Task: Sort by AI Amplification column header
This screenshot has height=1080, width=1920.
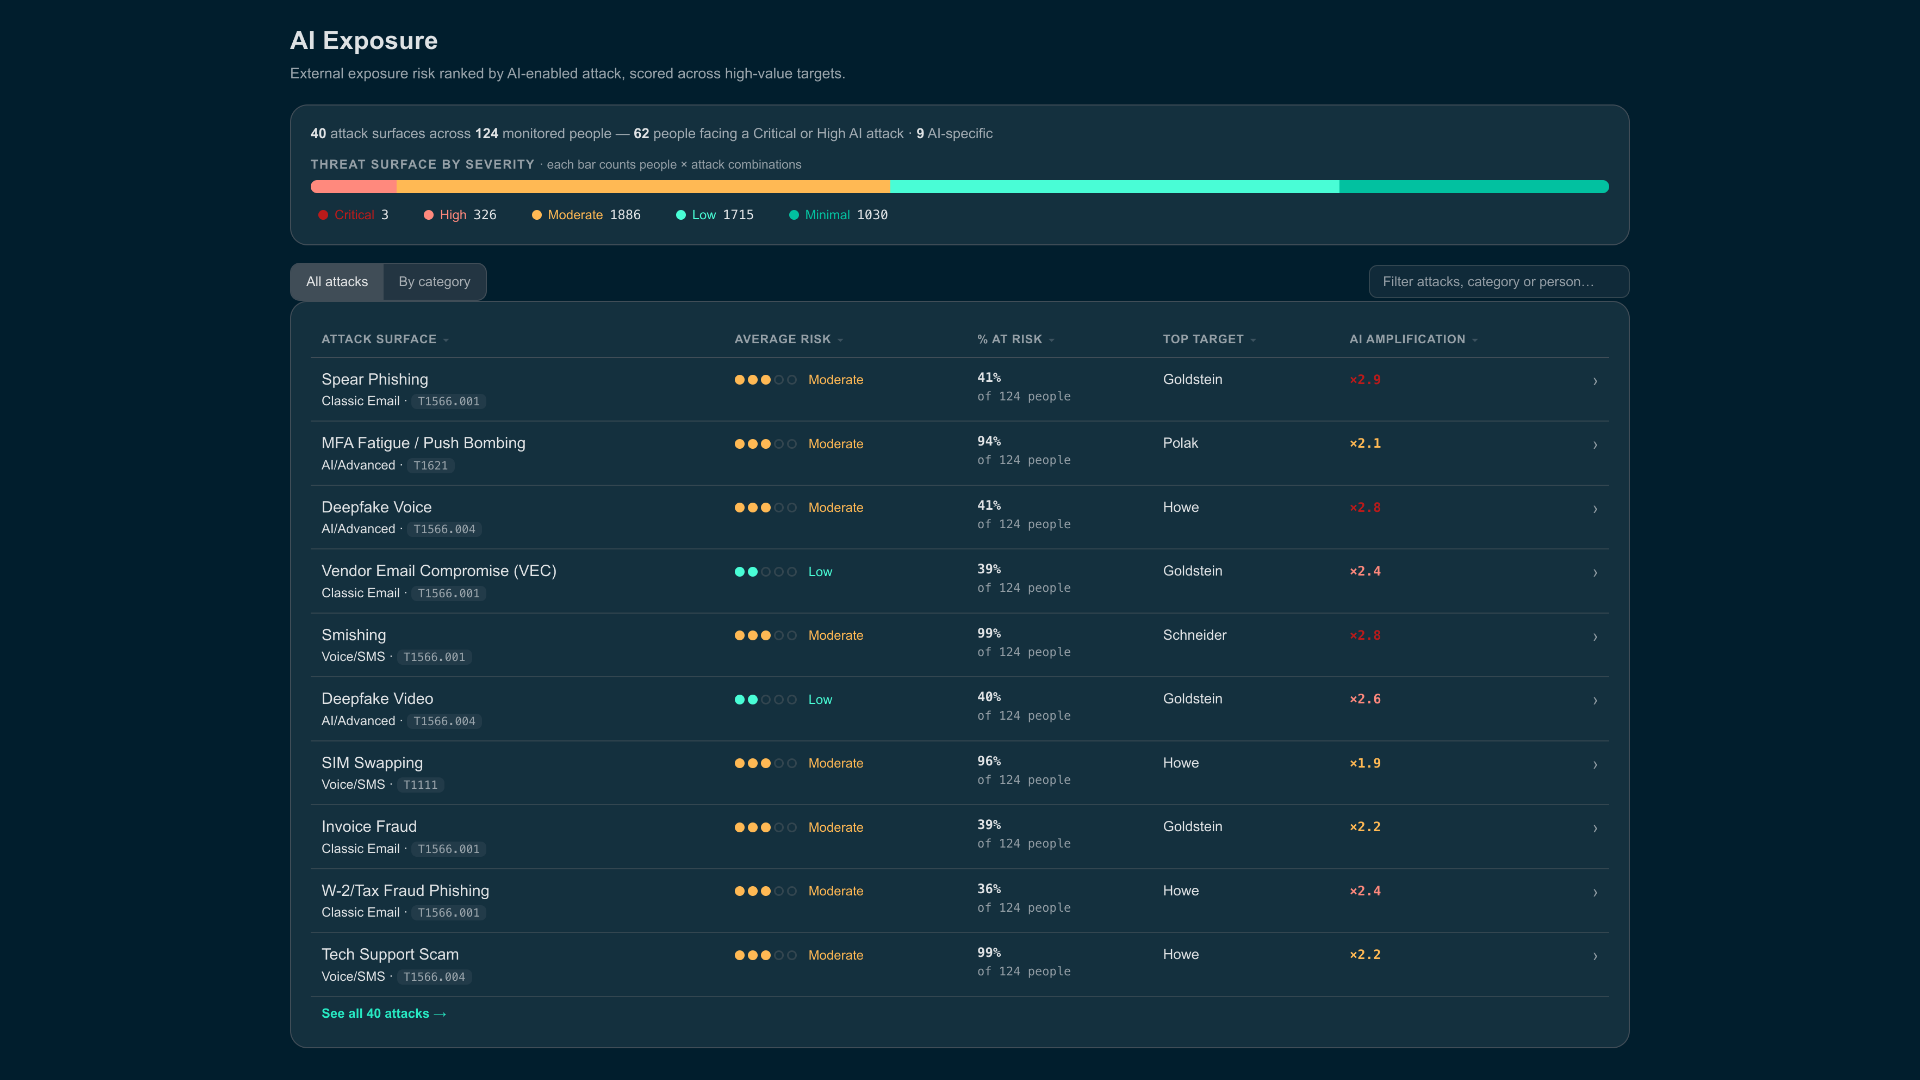Action: tap(1413, 339)
